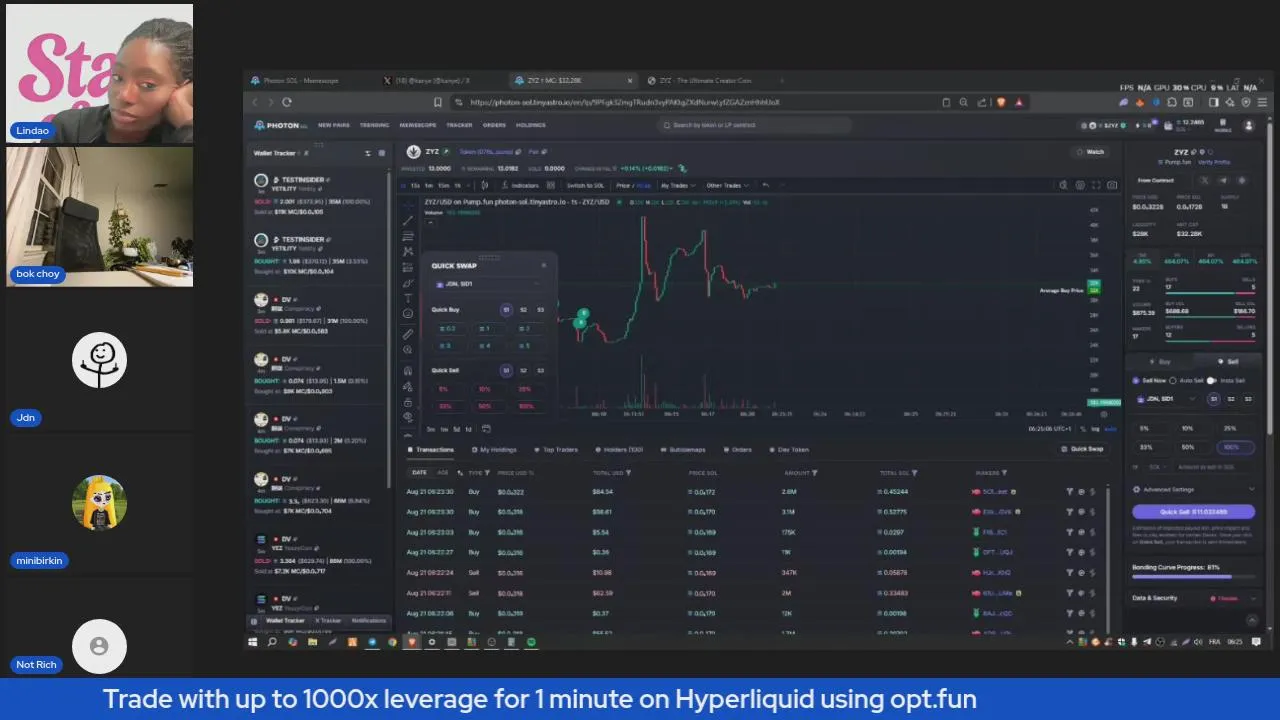1280x720 pixels.
Task: Click the Telegram link icon for ZYZ
Action: point(1223,180)
